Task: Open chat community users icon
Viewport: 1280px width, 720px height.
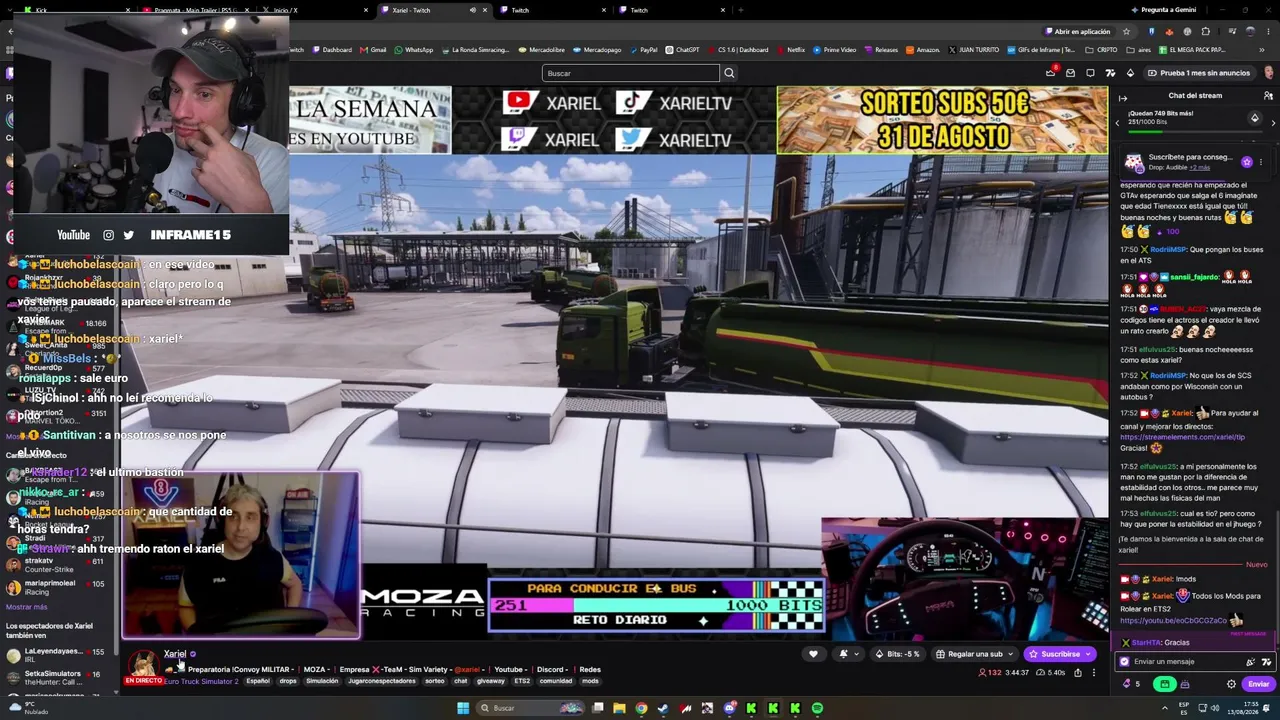Action: coord(1268,96)
